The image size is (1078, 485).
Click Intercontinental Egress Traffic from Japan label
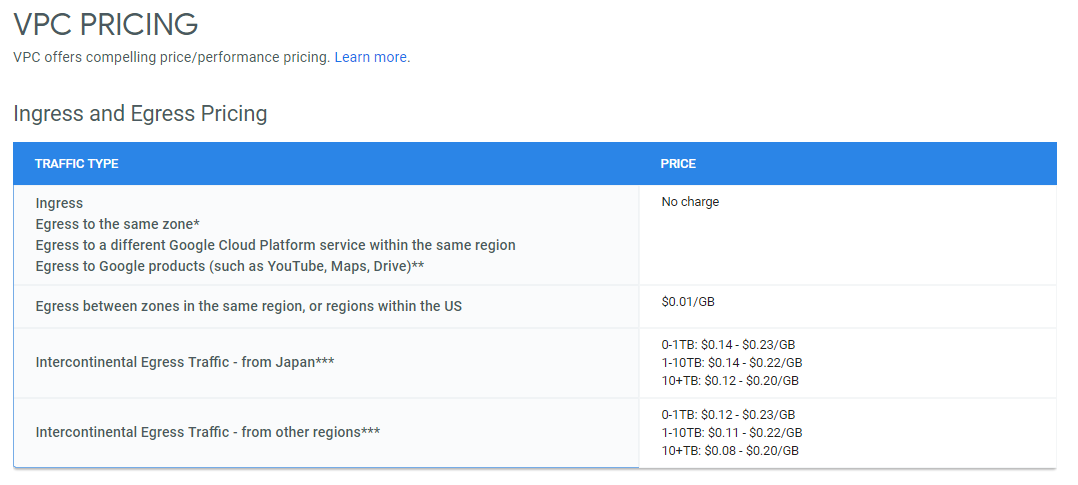[184, 362]
